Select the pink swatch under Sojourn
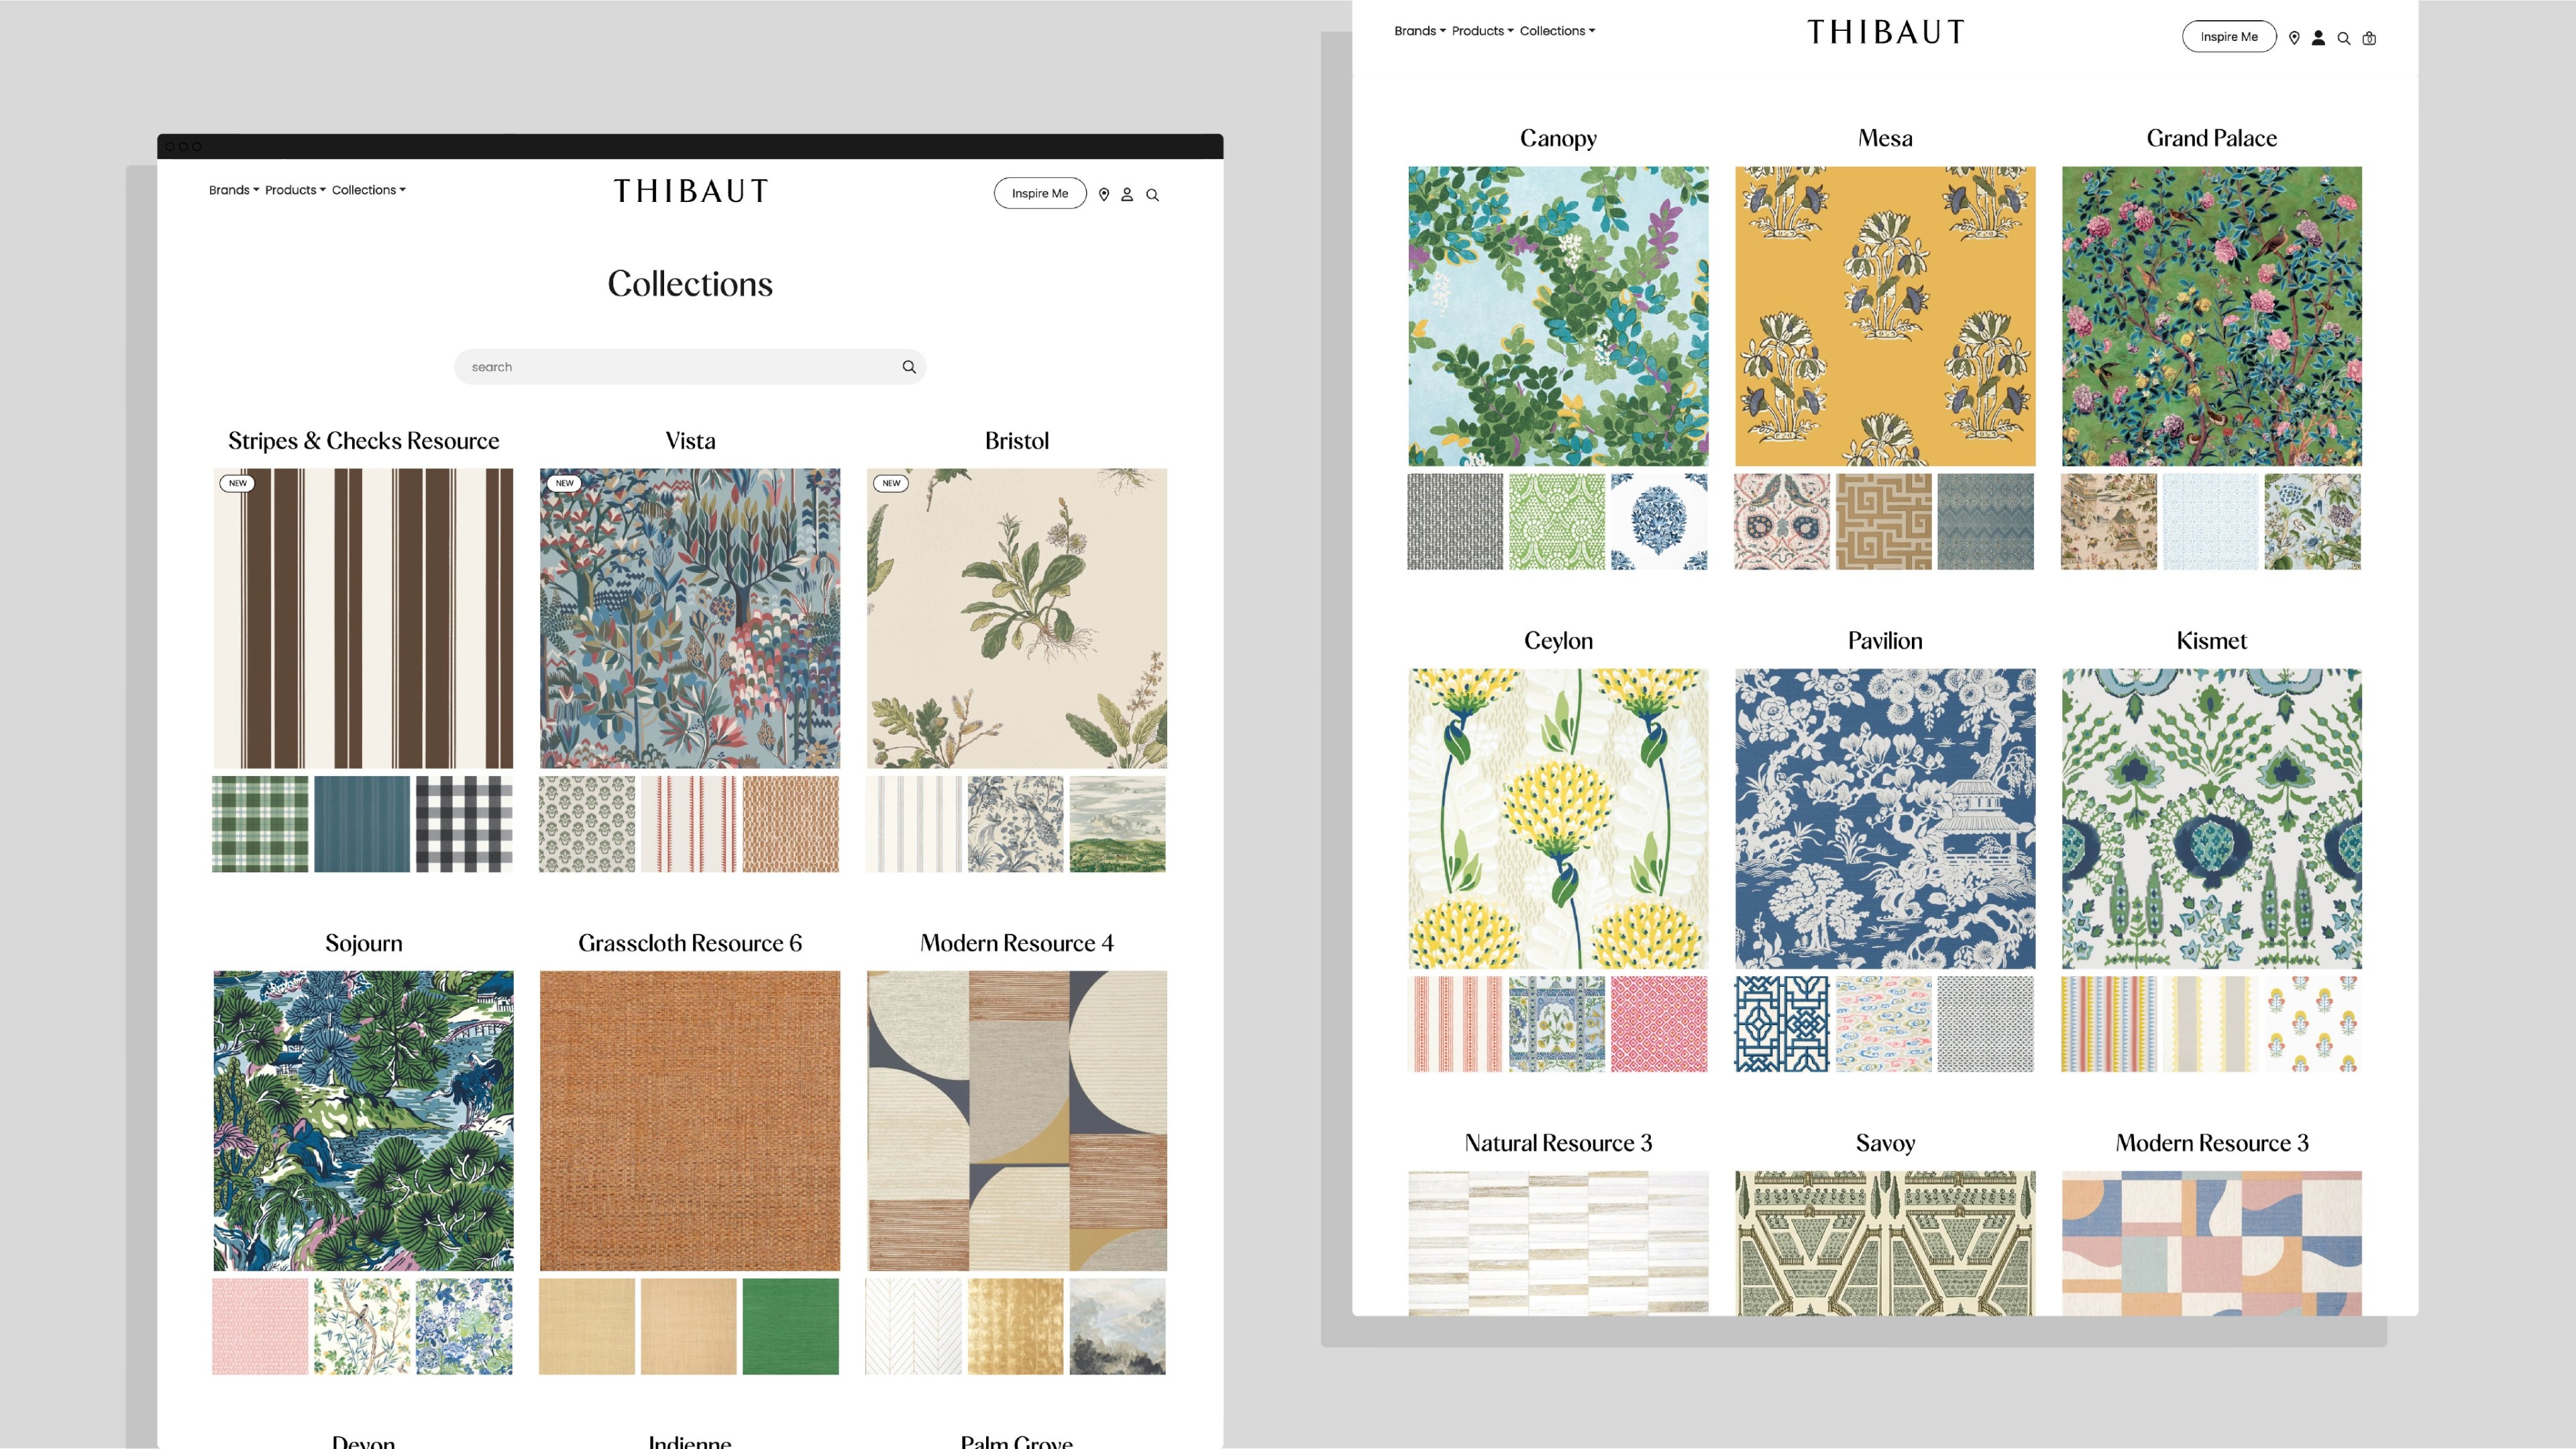 (260, 1326)
